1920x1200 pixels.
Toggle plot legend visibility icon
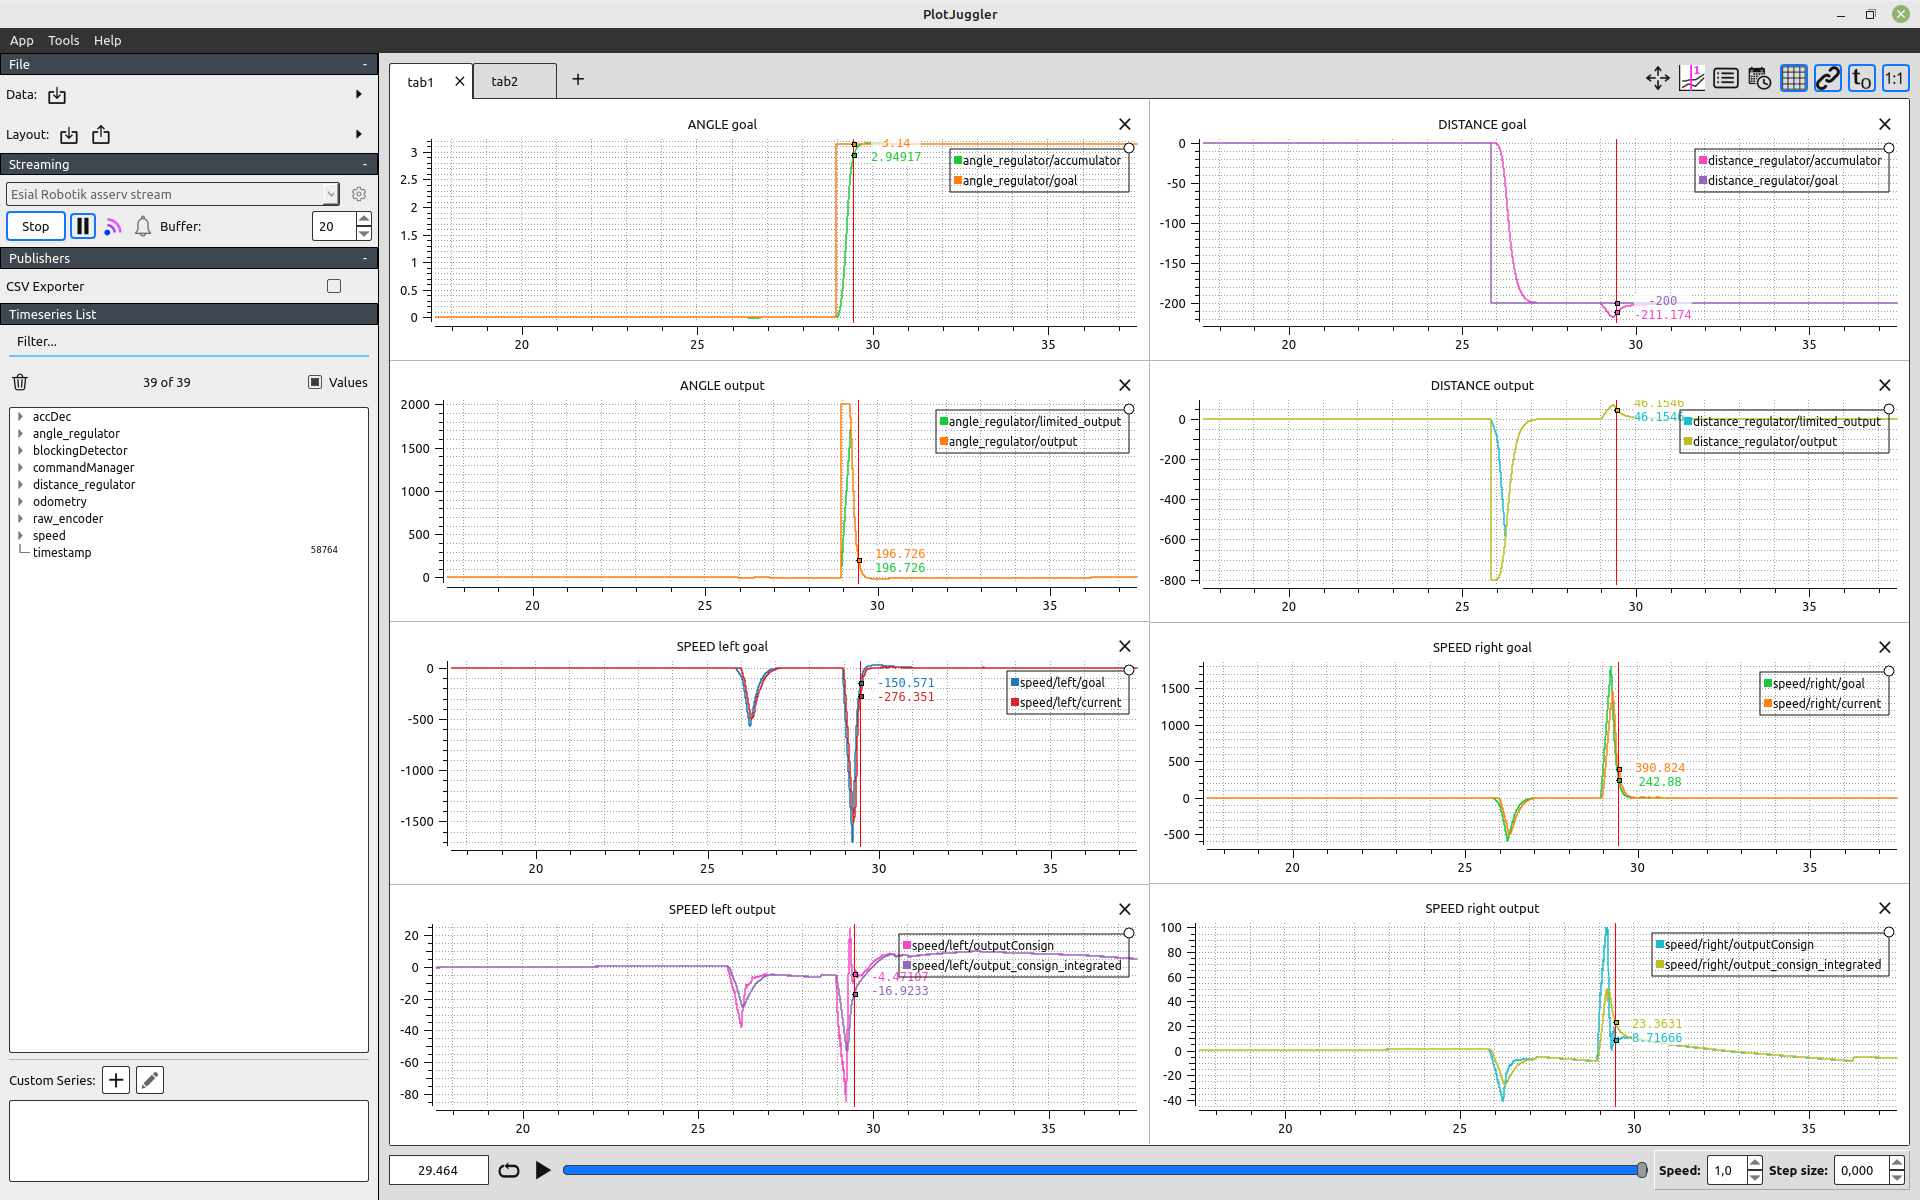pos(1725,79)
